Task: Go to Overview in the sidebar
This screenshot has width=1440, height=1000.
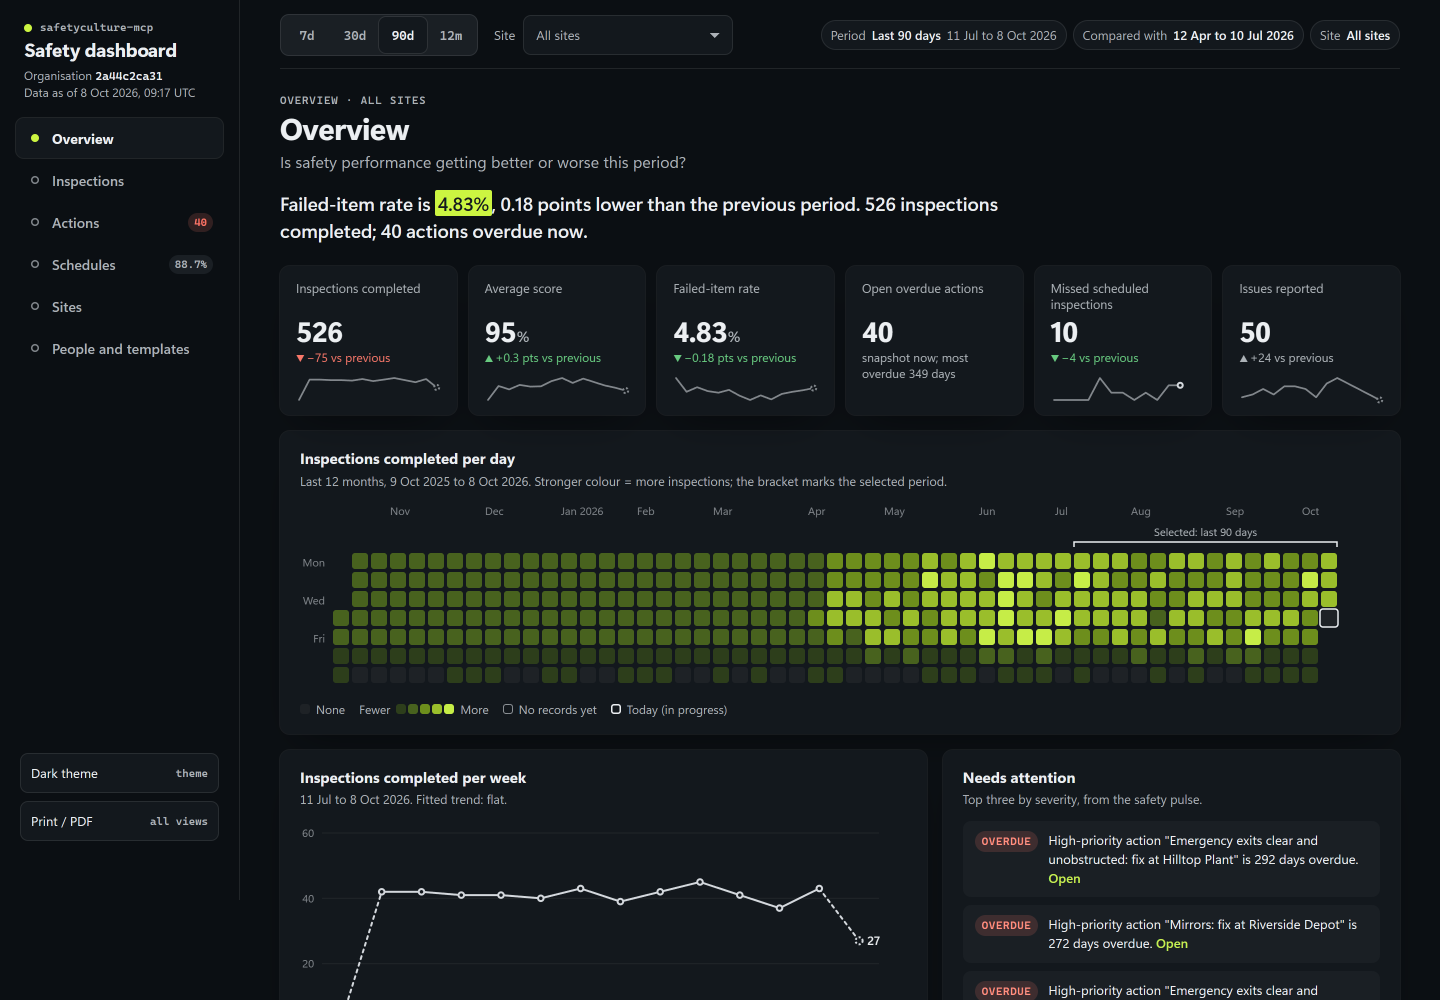Action: point(119,138)
